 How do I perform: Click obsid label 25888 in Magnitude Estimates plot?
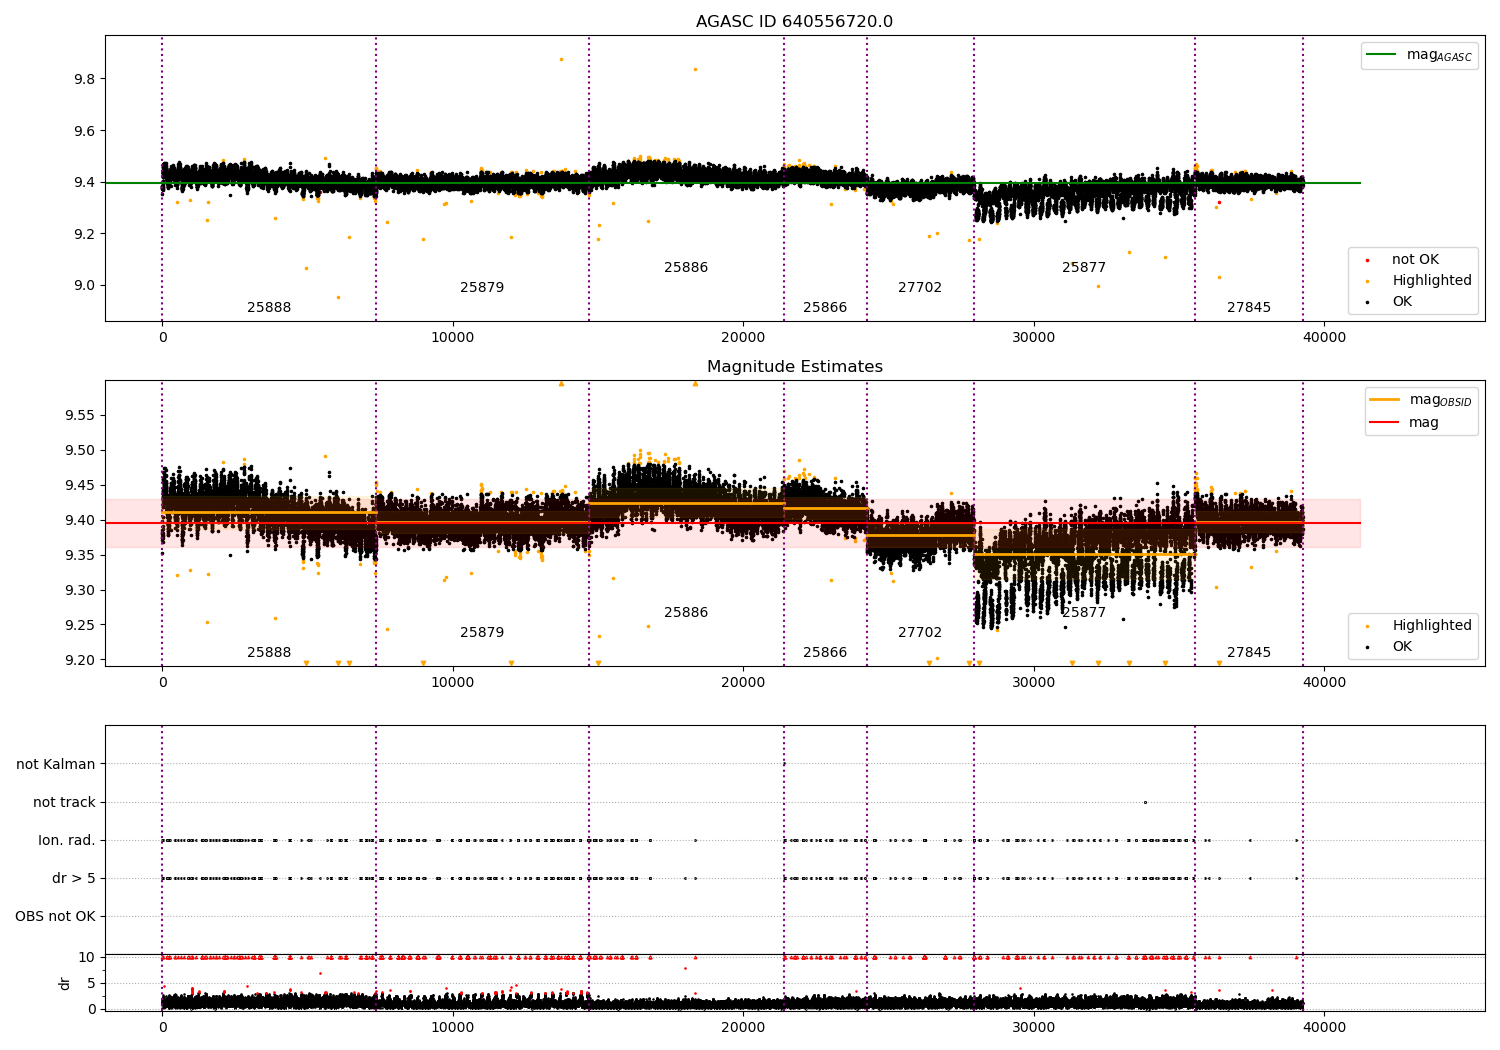pyautogui.click(x=269, y=653)
